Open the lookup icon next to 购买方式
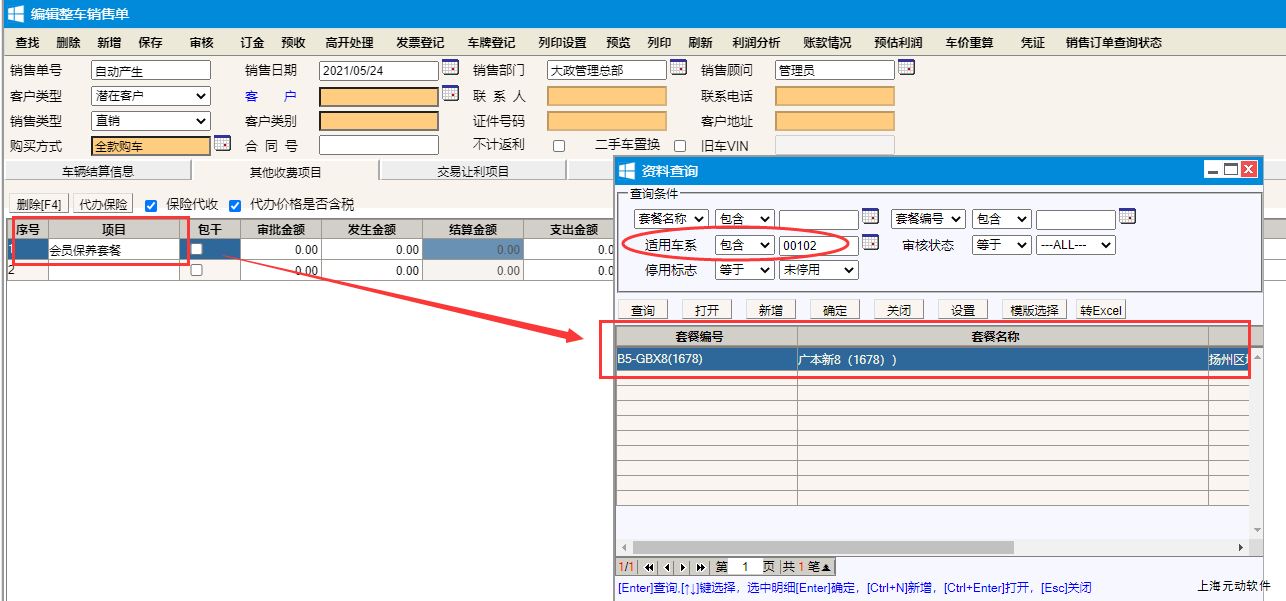The height and width of the screenshot is (601, 1286). pyautogui.click(x=222, y=144)
